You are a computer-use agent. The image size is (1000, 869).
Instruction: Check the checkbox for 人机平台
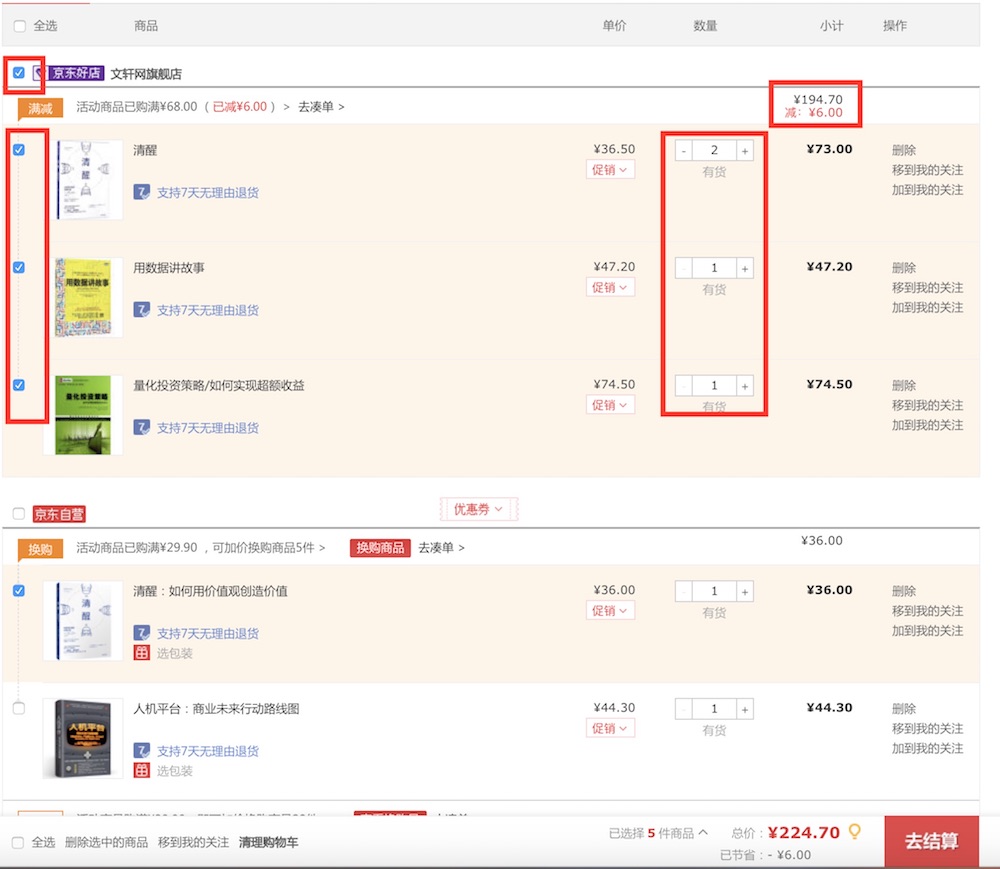click(16, 708)
